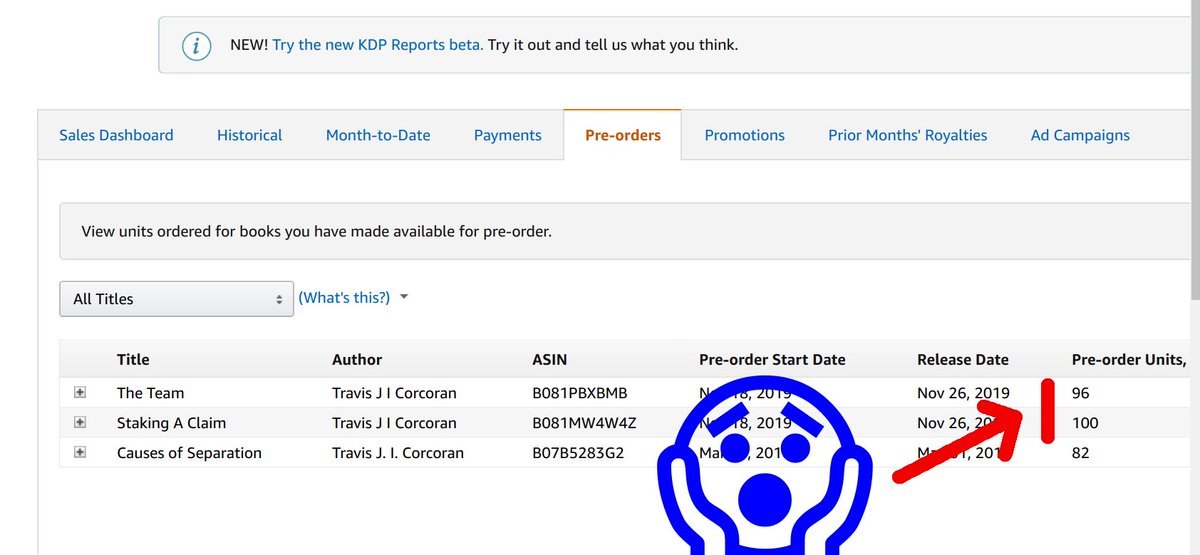Click the Pre-order Start Date header
Image resolution: width=1200 pixels, height=555 pixels.
pos(772,359)
